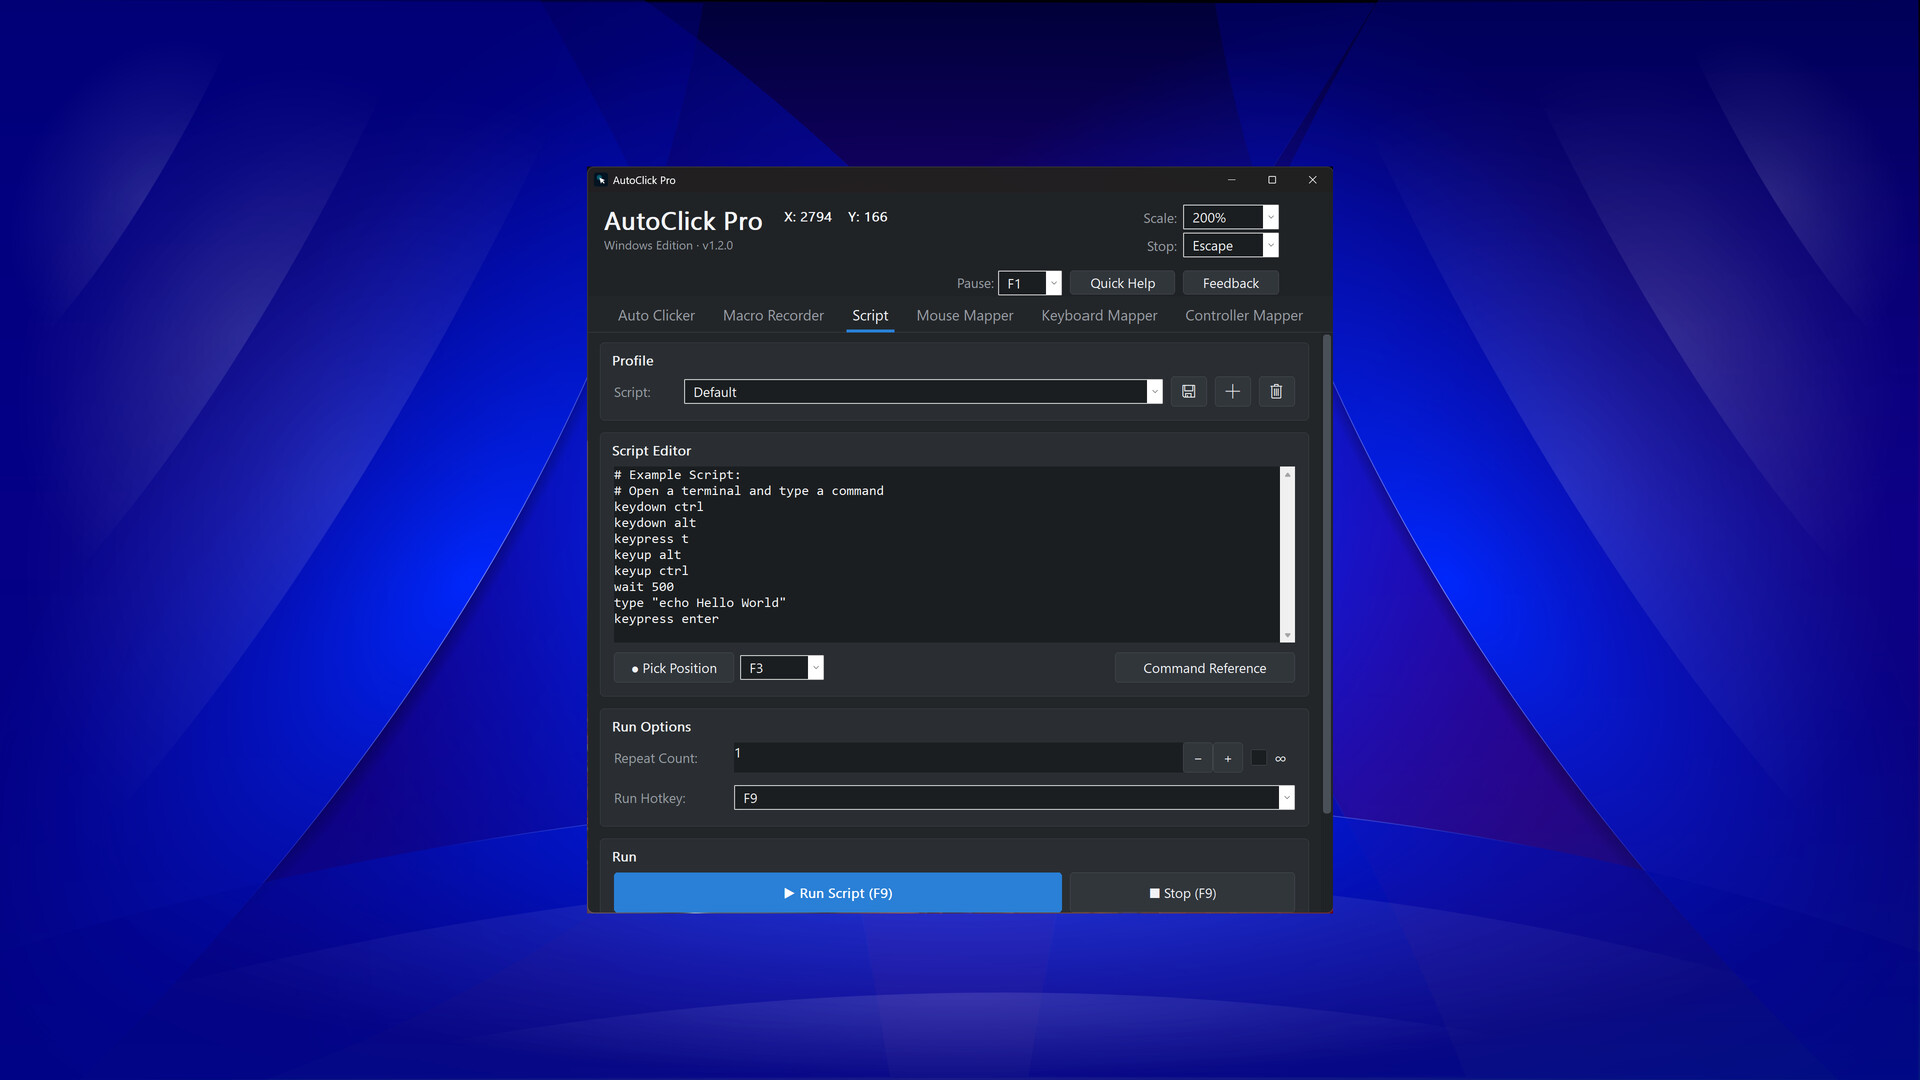Open the Mouse Mapper tab
Image resolution: width=1920 pixels, height=1080 pixels.
click(964, 315)
